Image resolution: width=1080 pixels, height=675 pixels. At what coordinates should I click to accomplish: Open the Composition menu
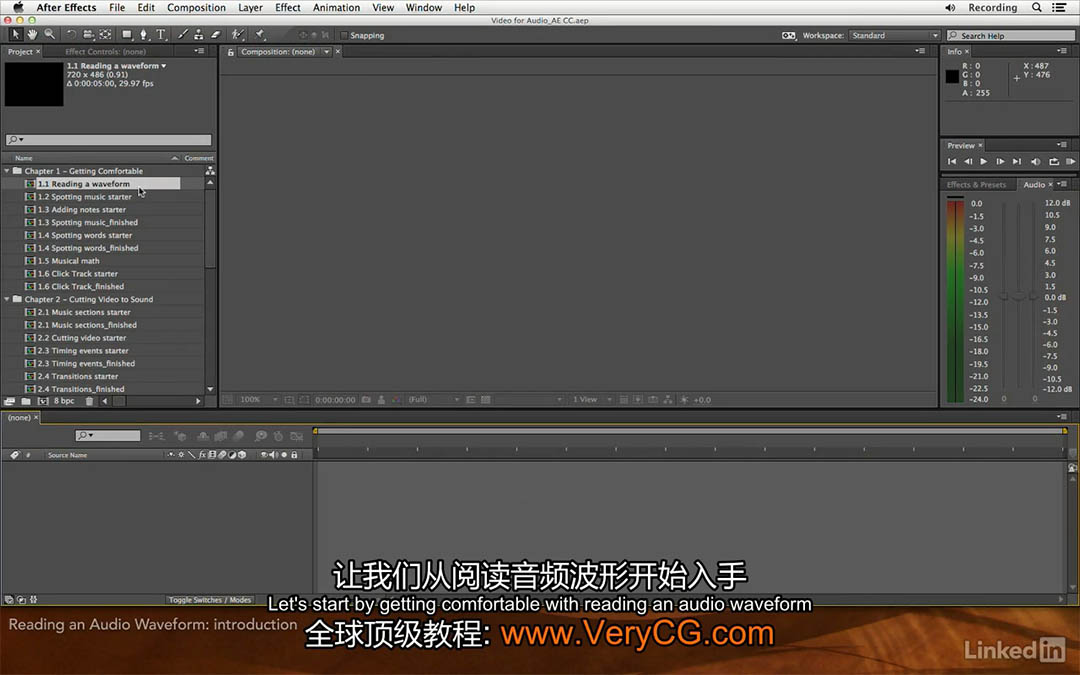(x=196, y=8)
